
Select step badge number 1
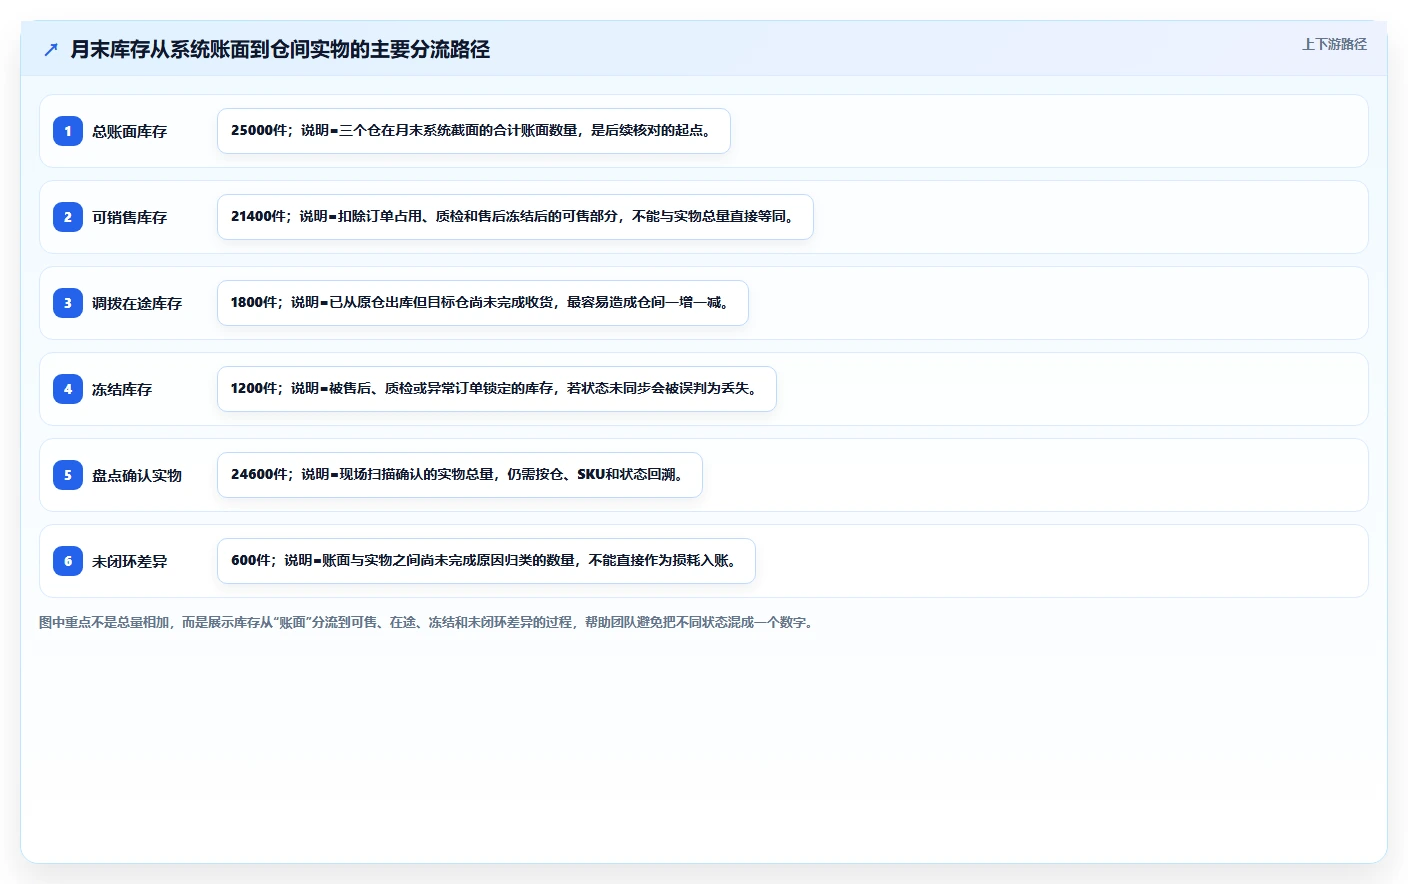pos(68,131)
